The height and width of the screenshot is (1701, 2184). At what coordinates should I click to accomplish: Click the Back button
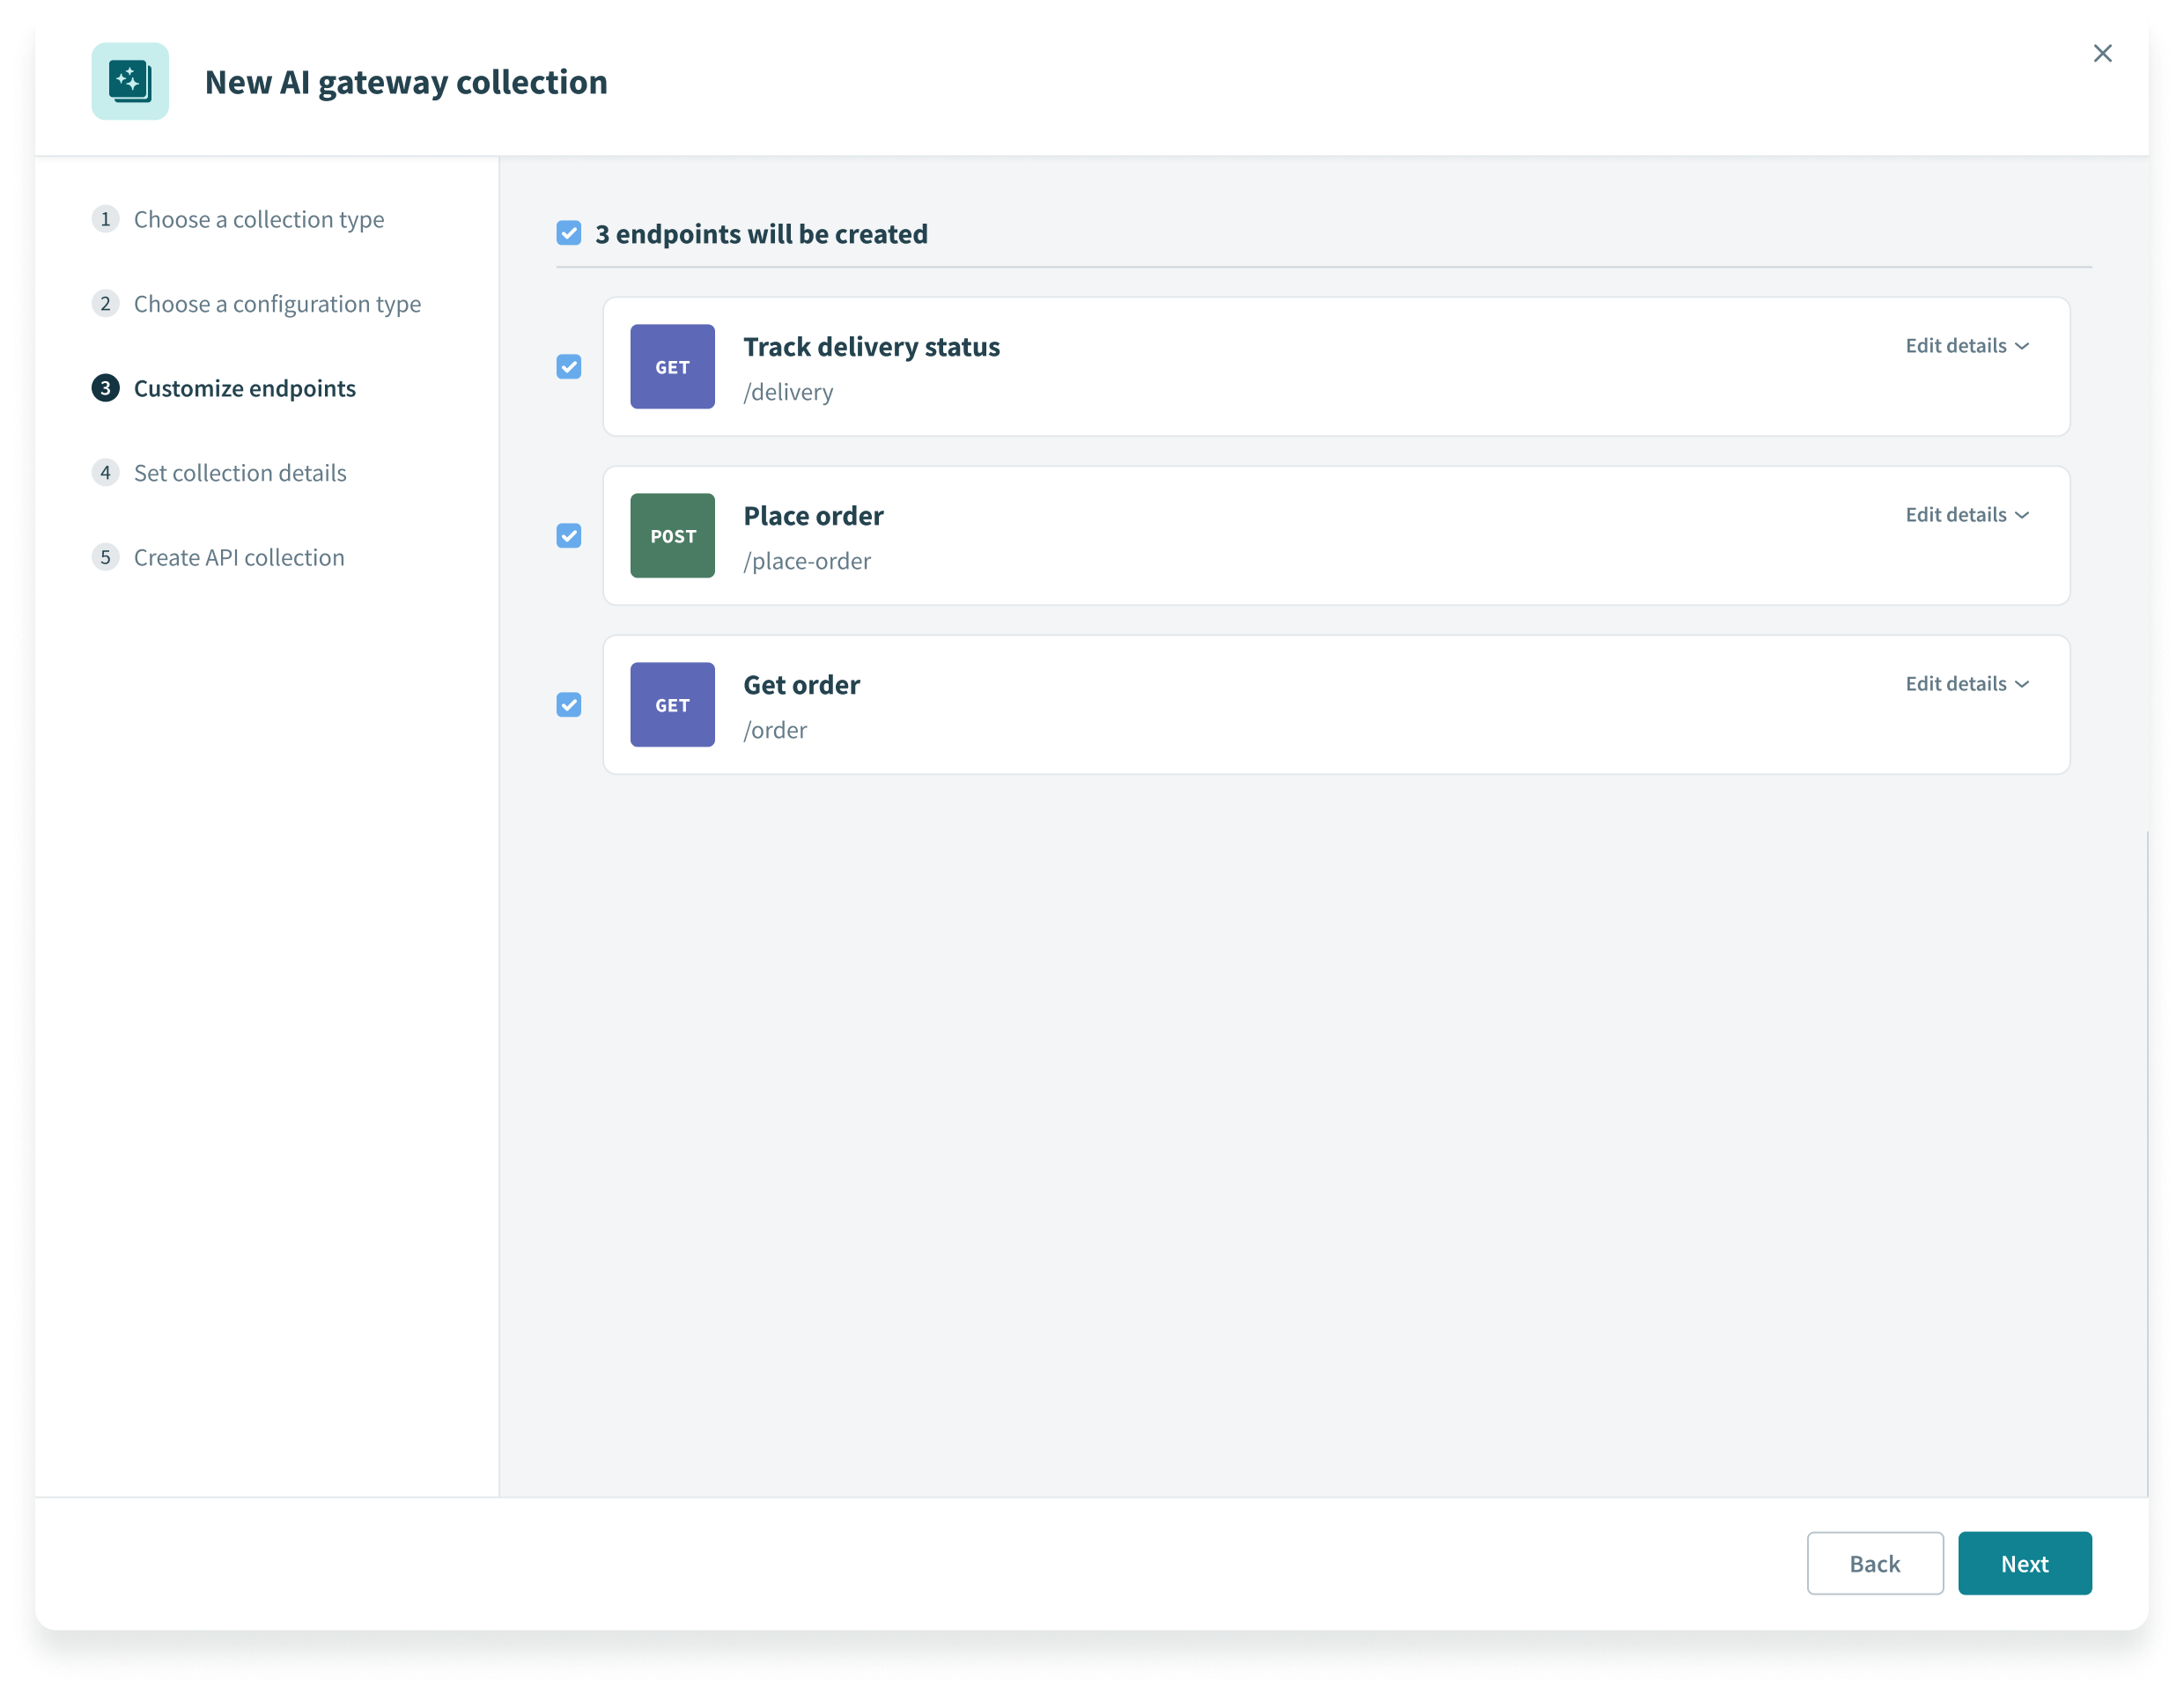(1874, 1563)
